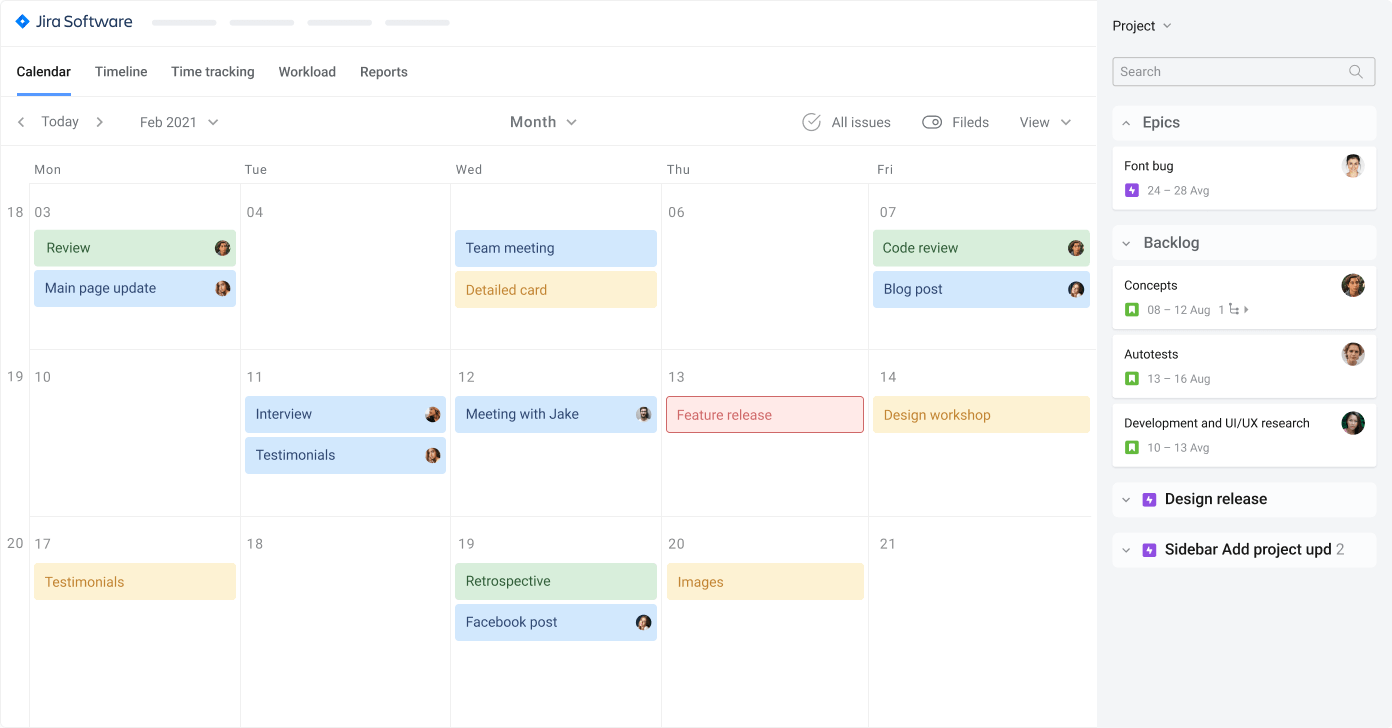The width and height of the screenshot is (1392, 728).
Task: Open the Month view dropdown
Action: coord(542,121)
